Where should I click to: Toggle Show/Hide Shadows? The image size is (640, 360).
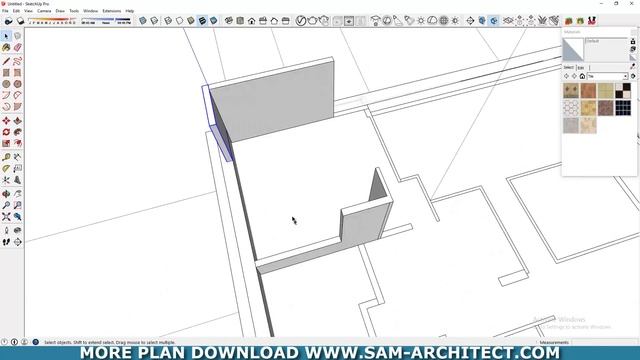click(20, 21)
